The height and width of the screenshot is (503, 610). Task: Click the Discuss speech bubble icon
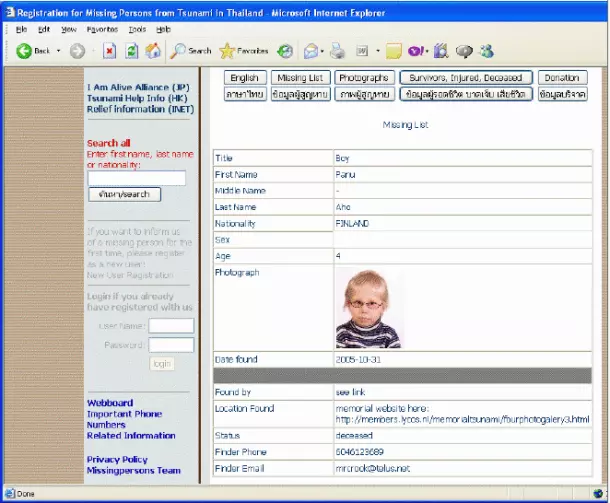pos(464,51)
